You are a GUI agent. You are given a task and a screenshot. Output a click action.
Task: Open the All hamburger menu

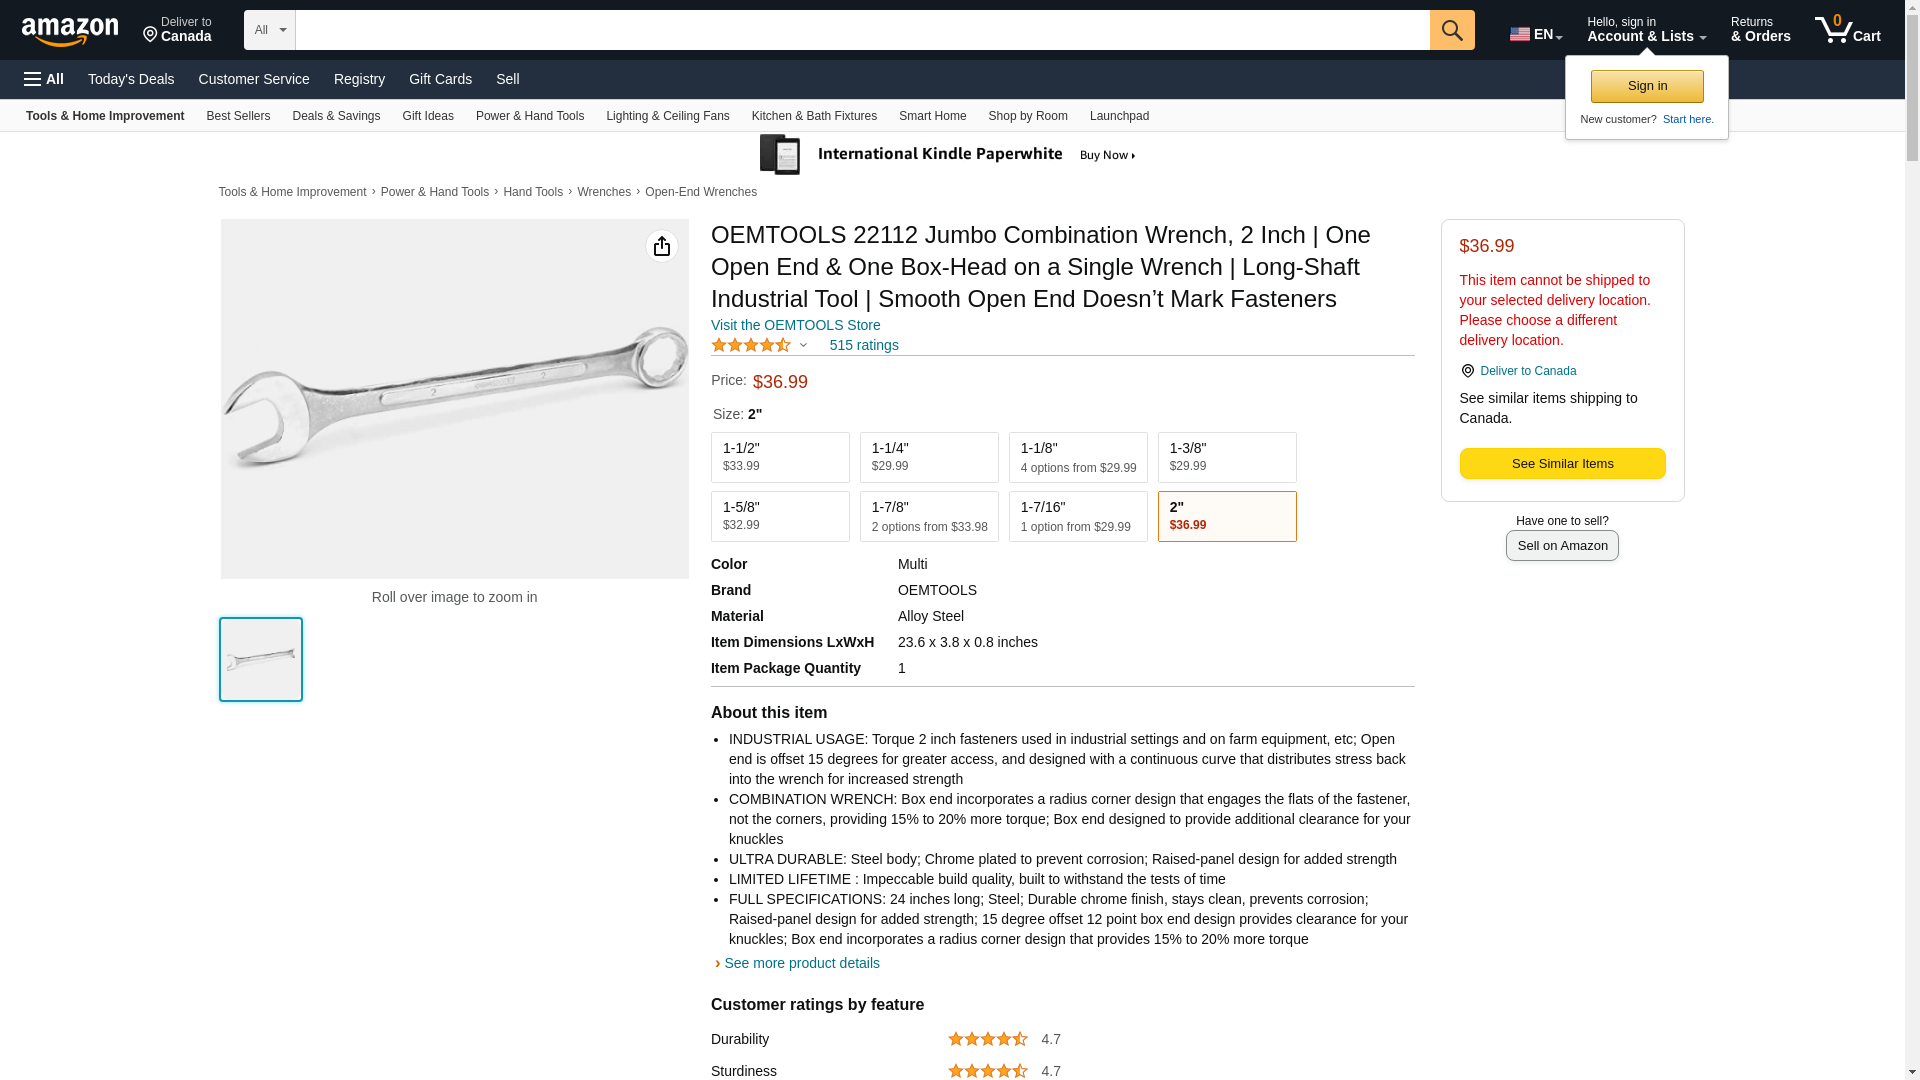(44, 79)
